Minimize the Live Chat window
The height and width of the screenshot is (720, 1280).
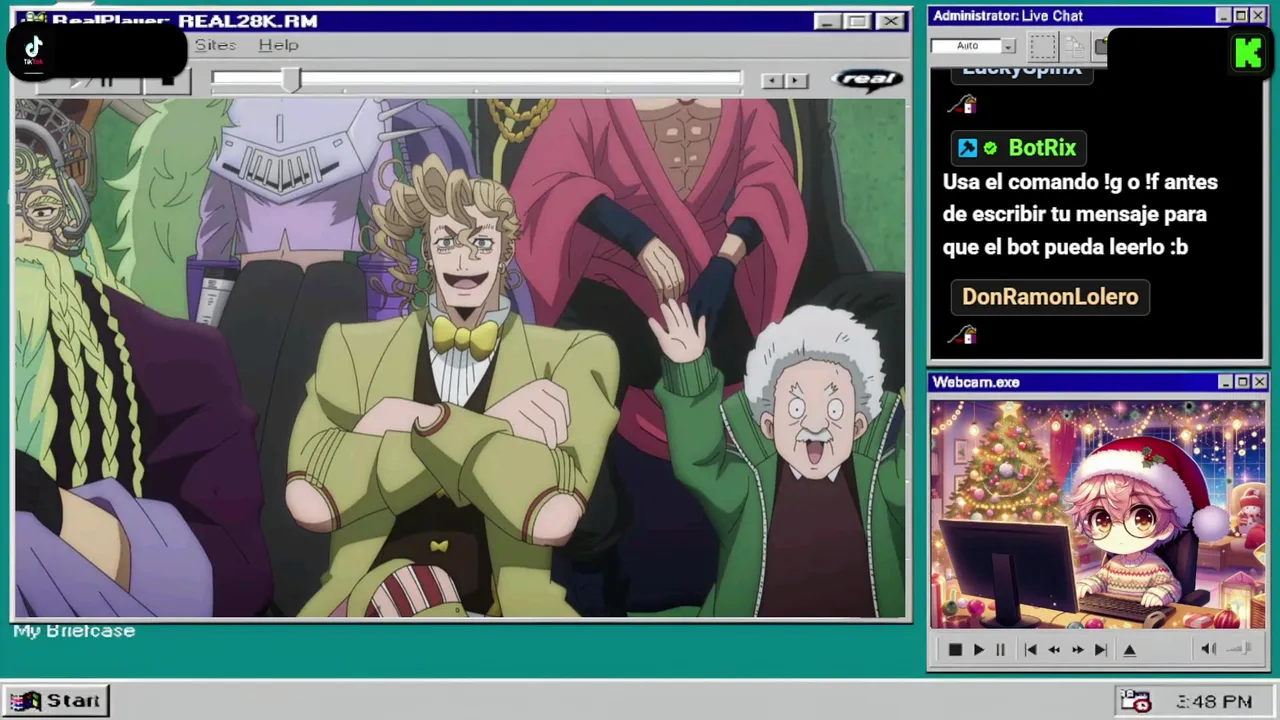pyautogui.click(x=1223, y=16)
